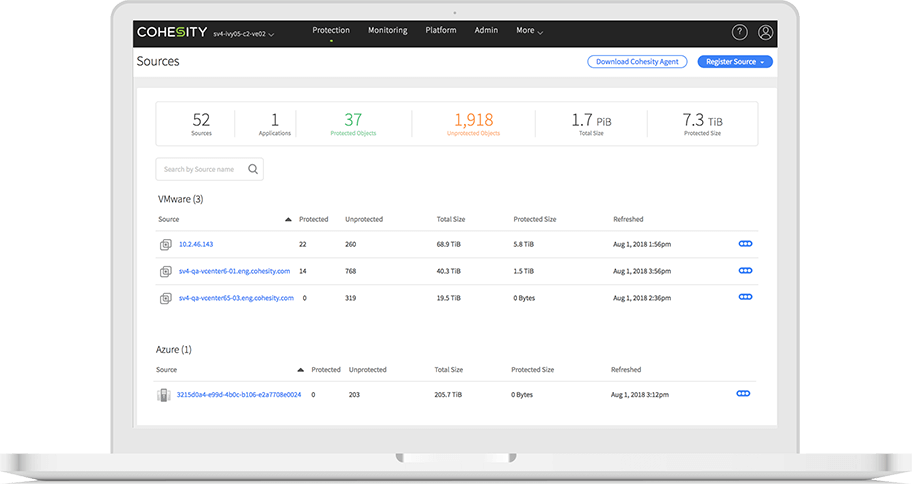Open sv4-qa-vcenter65-03.eng.cohesity.com link
Screen dimensions: 912x484
tap(236, 298)
